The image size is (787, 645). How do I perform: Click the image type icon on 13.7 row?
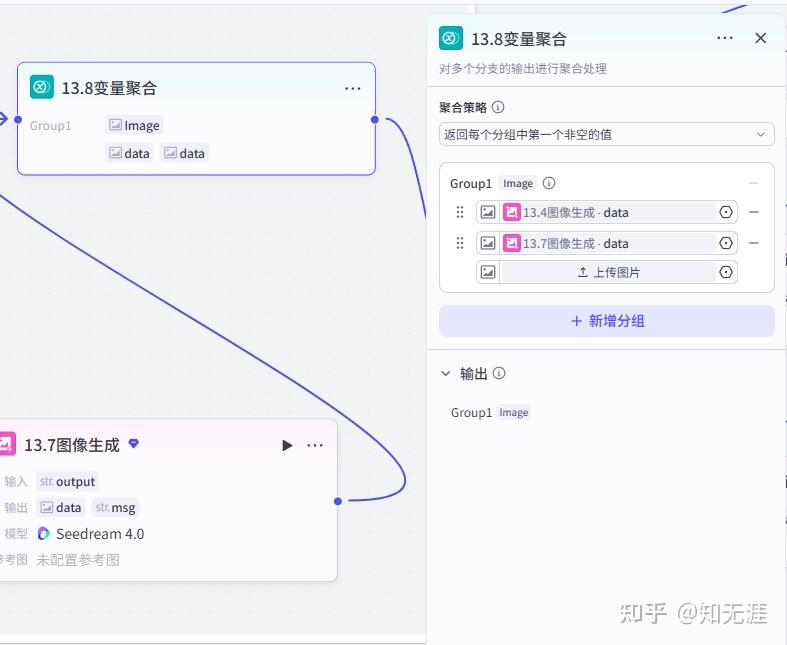pos(488,243)
